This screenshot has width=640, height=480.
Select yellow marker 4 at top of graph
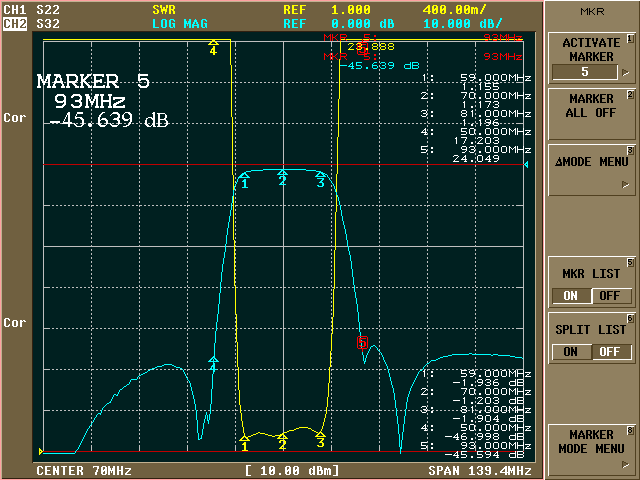(x=213, y=47)
